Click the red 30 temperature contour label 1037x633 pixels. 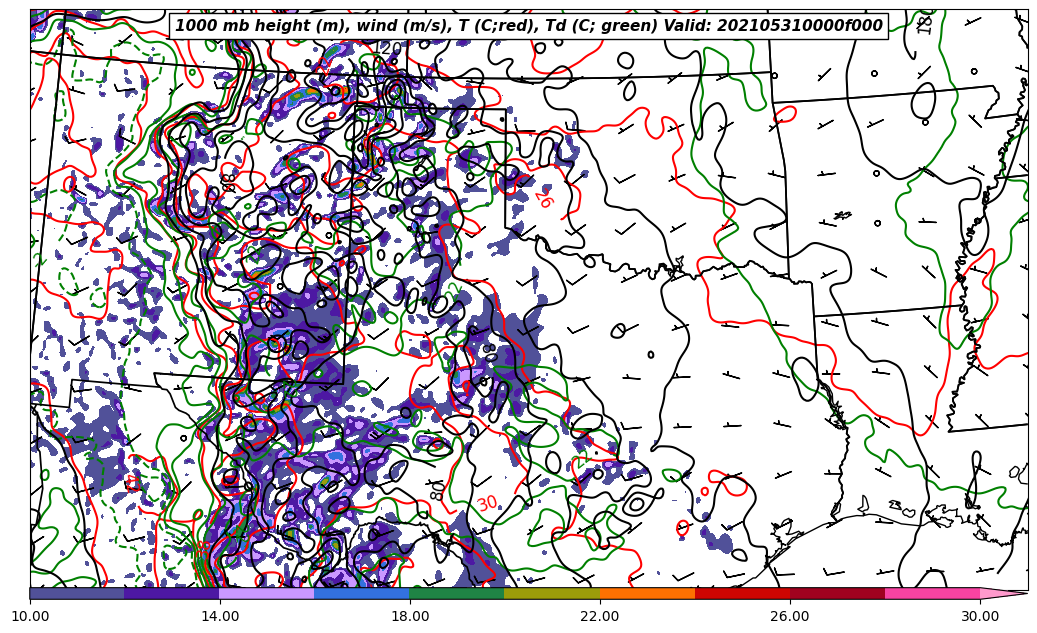[x=487, y=504]
